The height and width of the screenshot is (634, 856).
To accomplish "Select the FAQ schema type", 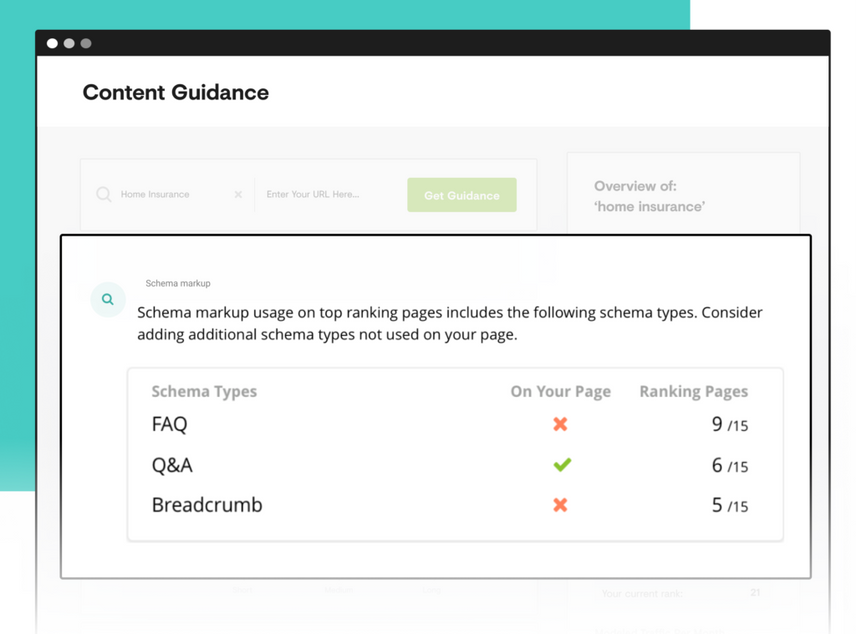I will tap(170, 424).
